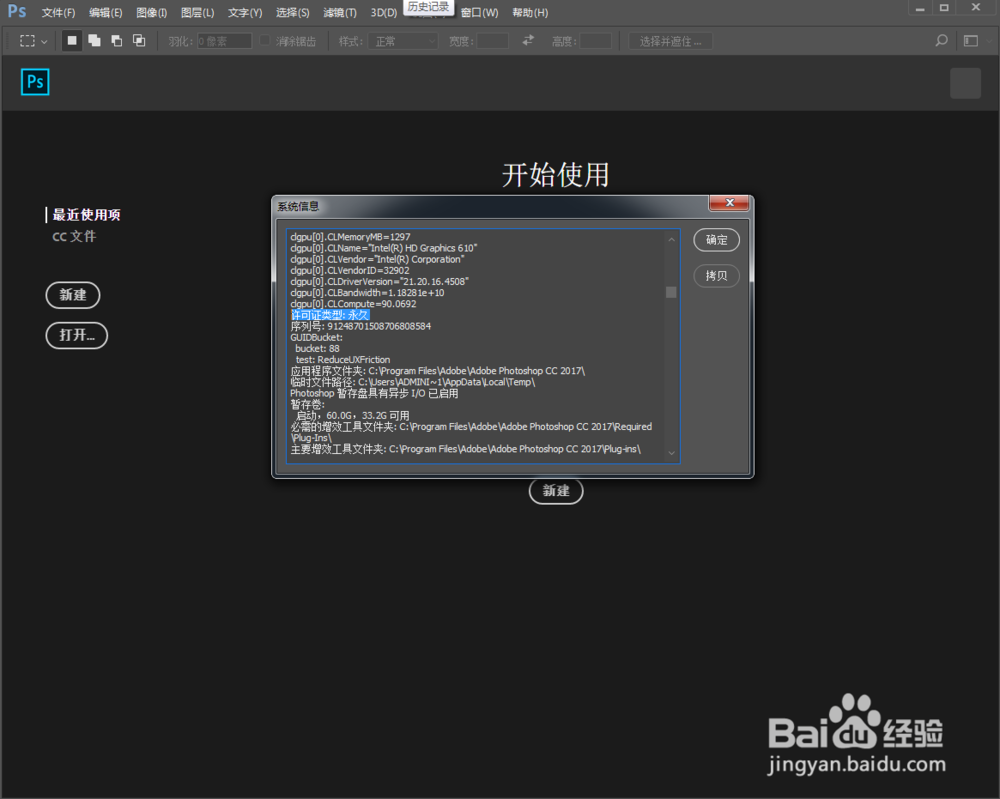Viewport: 1000px width, 799px height.
Task: Swap width and height arrows icon
Action: pyautogui.click(x=528, y=41)
